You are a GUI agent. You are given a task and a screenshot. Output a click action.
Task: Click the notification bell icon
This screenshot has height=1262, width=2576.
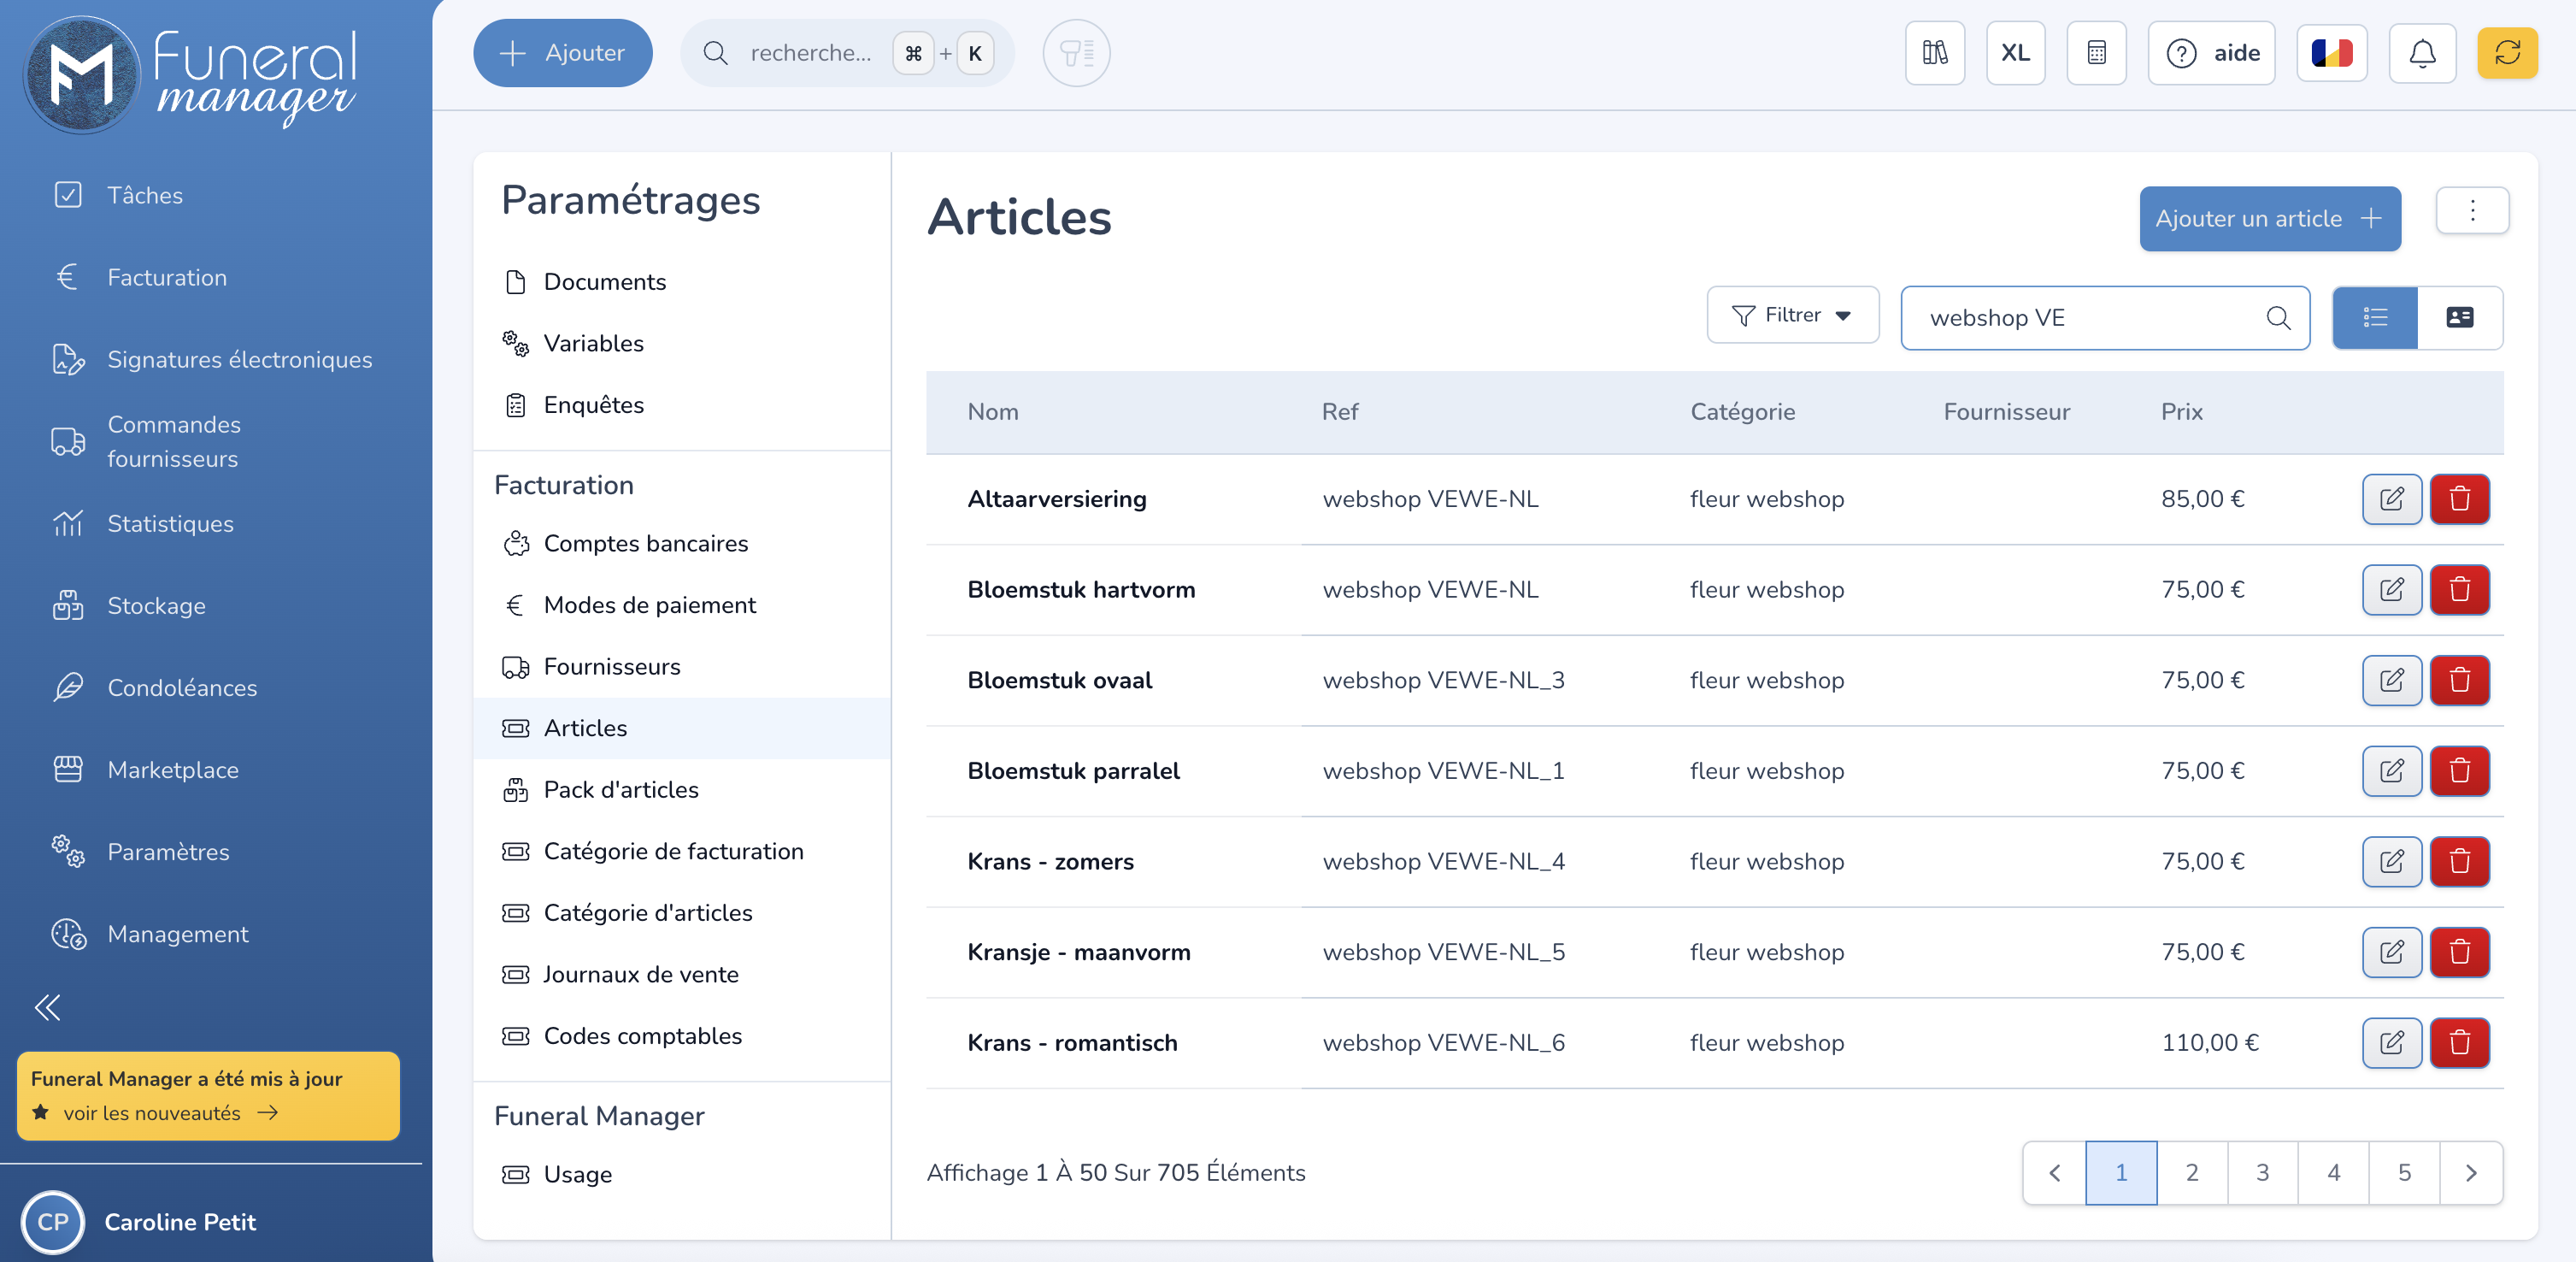[2421, 53]
